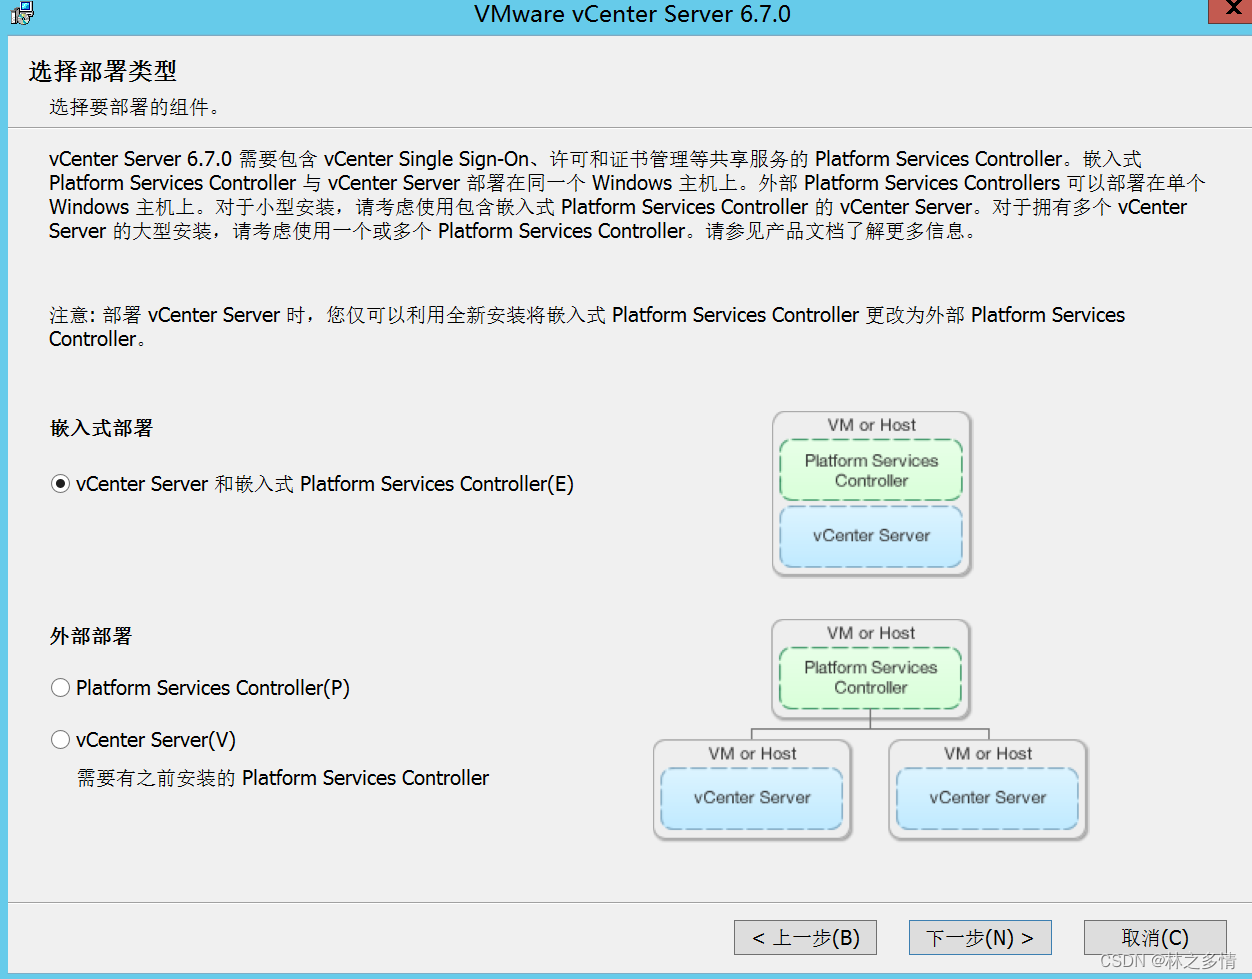Click the 选择要部署的组件 subtitle

tap(134, 107)
